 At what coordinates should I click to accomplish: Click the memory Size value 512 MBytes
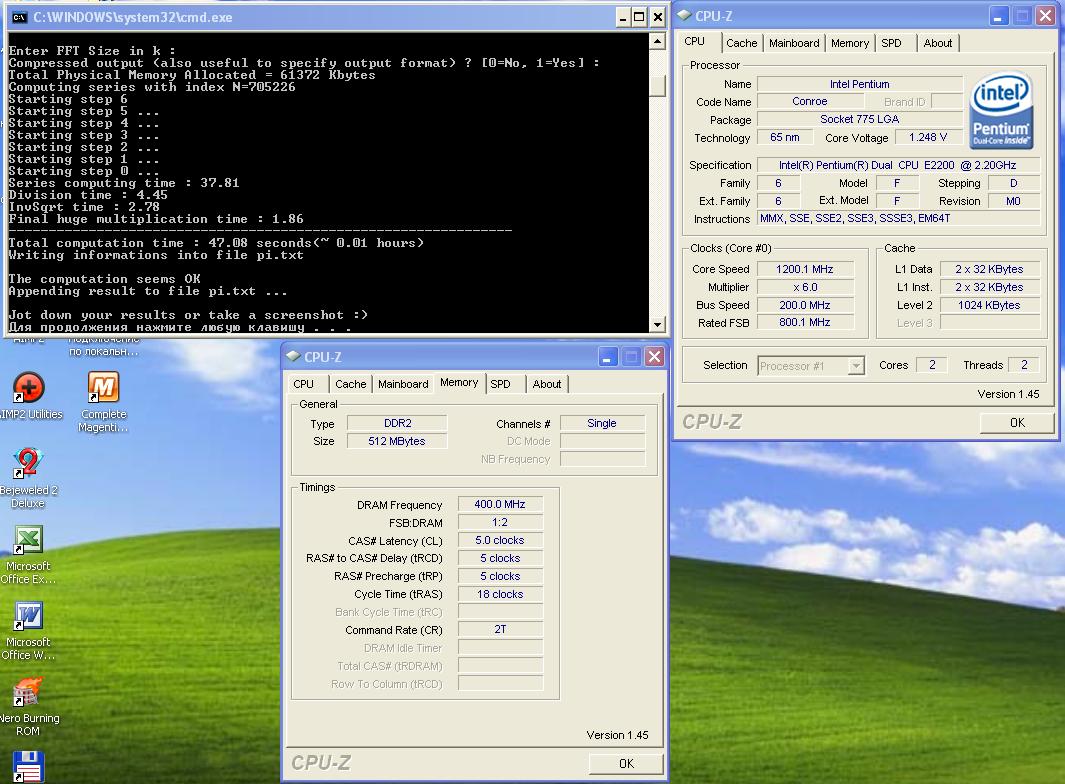(397, 441)
